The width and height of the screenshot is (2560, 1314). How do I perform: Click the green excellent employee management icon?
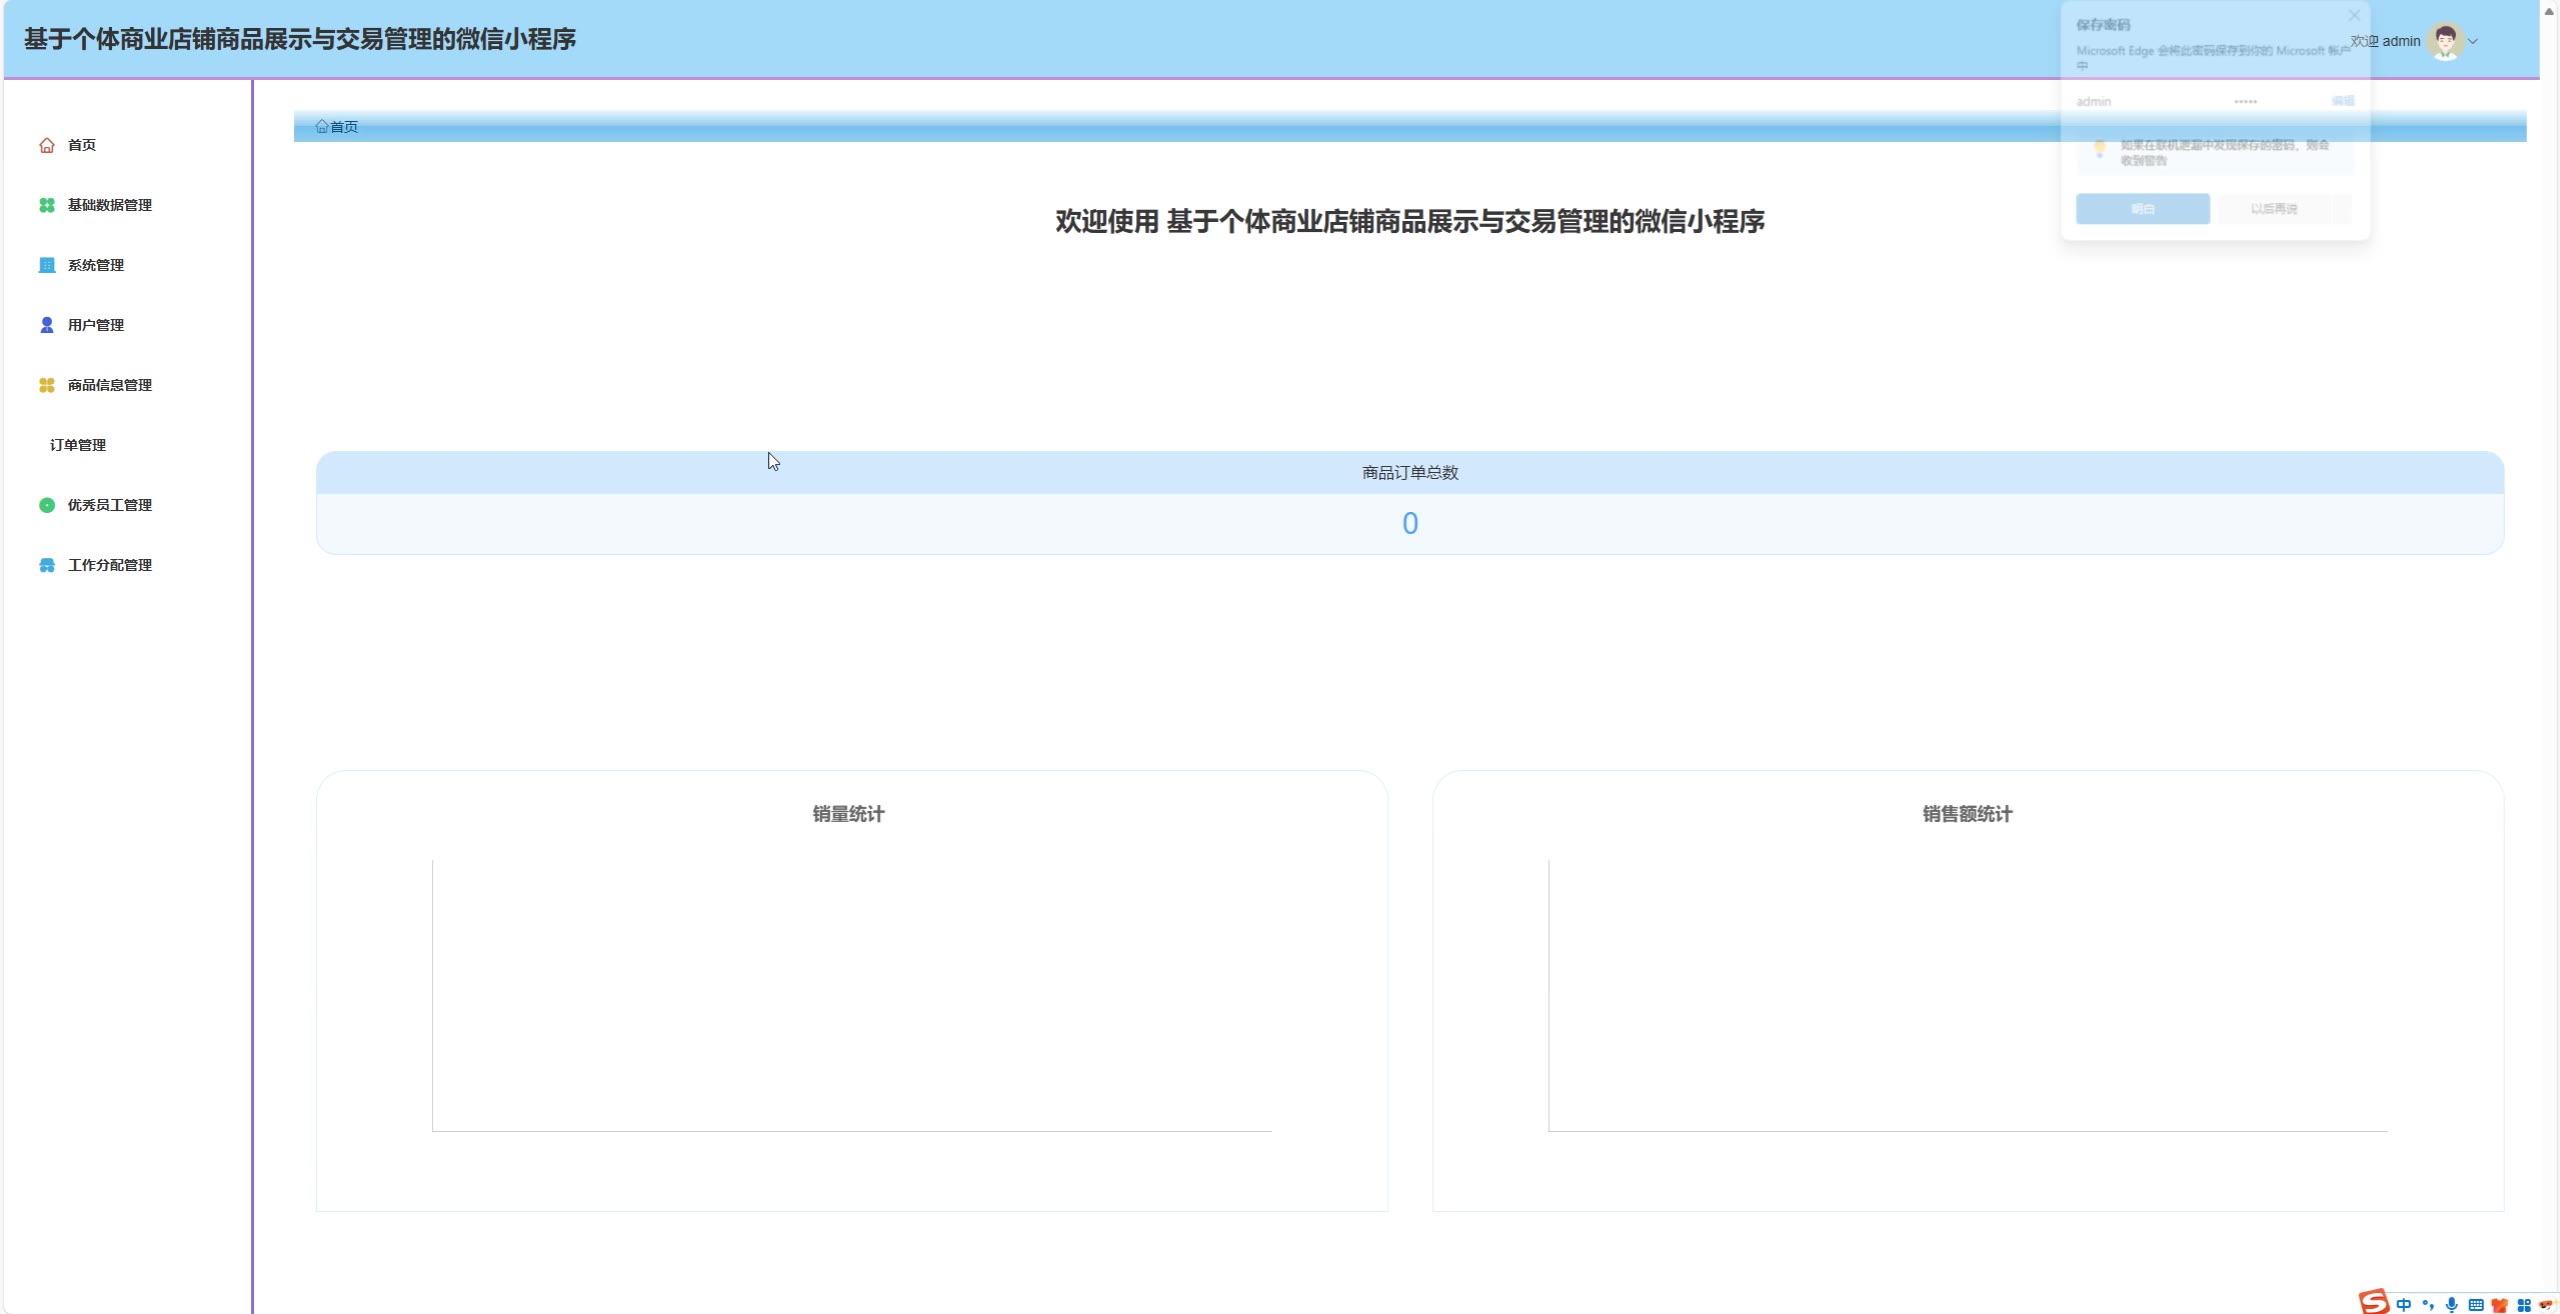46,505
